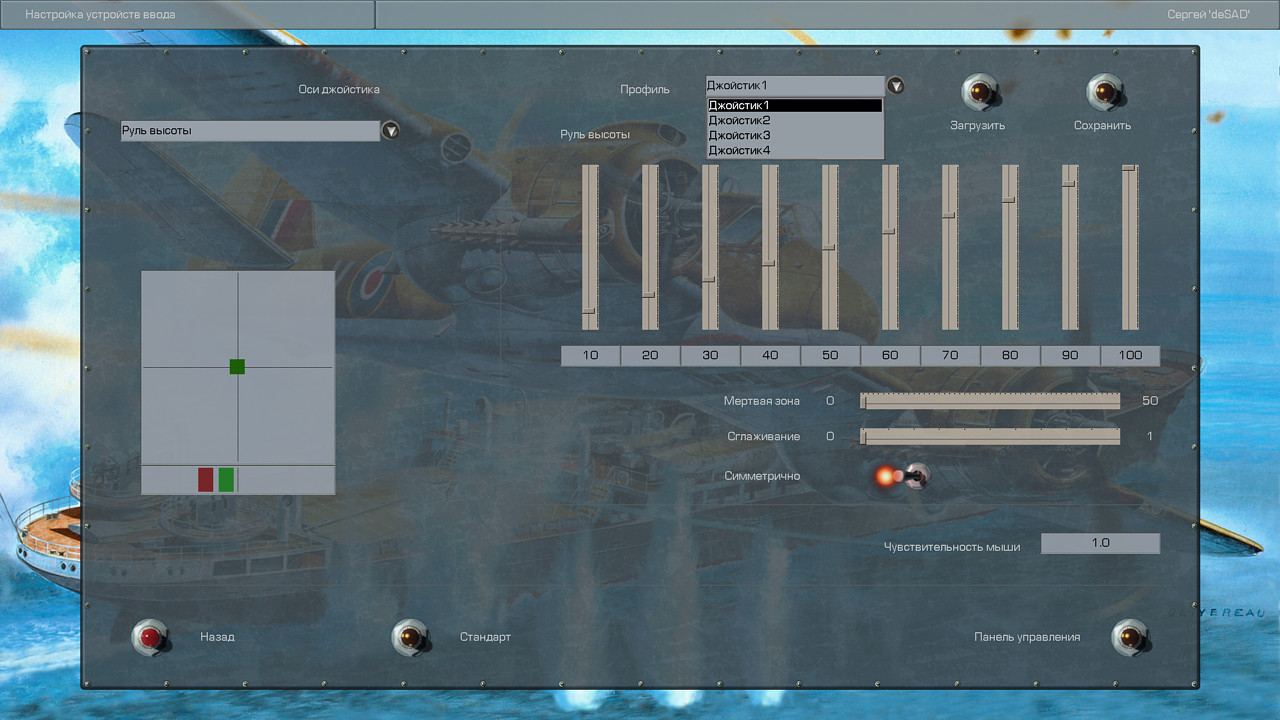The width and height of the screenshot is (1280, 720).
Task: Click the vertical curve slider above 100
Action: [1130, 247]
